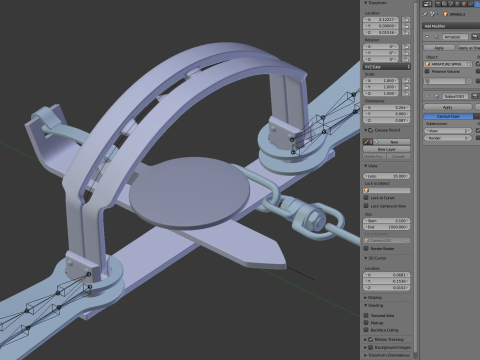480x360 pixels.
Task: Enable the Lock to Cursor checkbox
Action: (x=366, y=198)
